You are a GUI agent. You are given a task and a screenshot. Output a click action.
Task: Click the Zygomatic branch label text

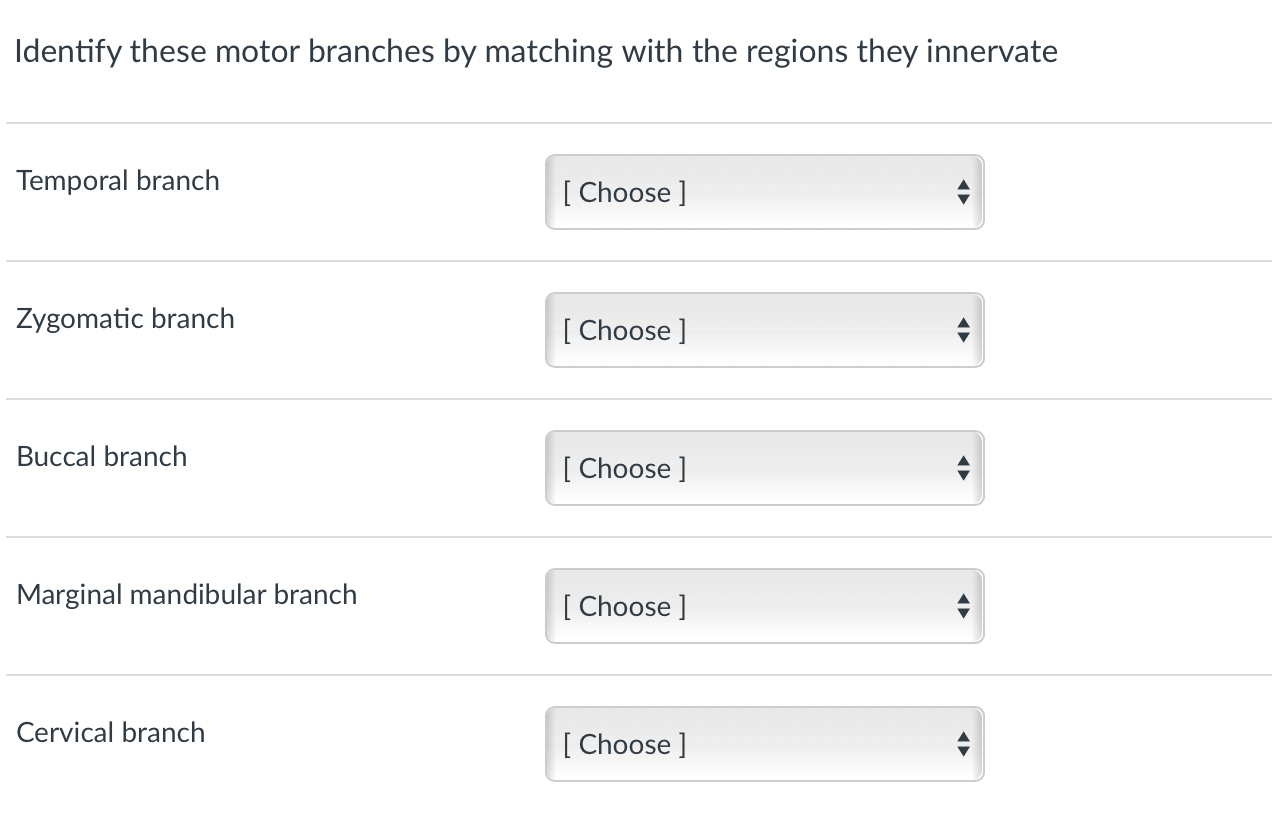click(126, 319)
